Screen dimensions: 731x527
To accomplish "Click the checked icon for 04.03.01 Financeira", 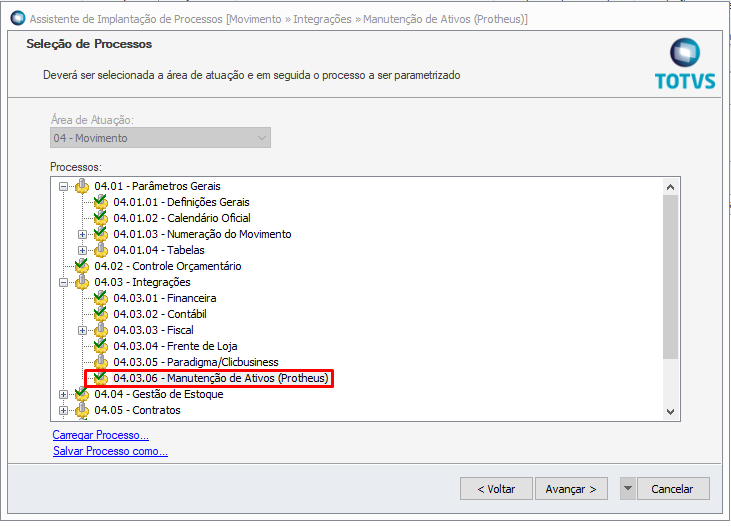I will [x=101, y=298].
